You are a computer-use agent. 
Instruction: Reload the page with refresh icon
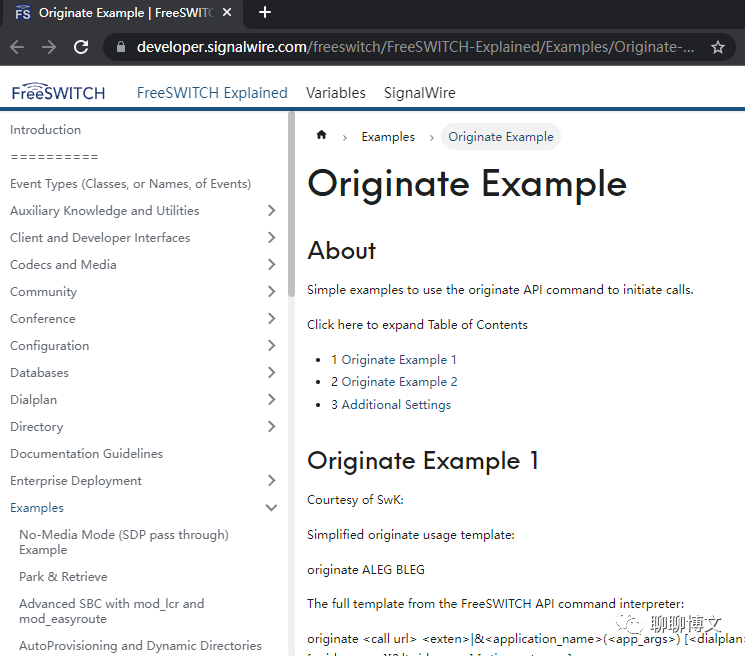coord(81,47)
